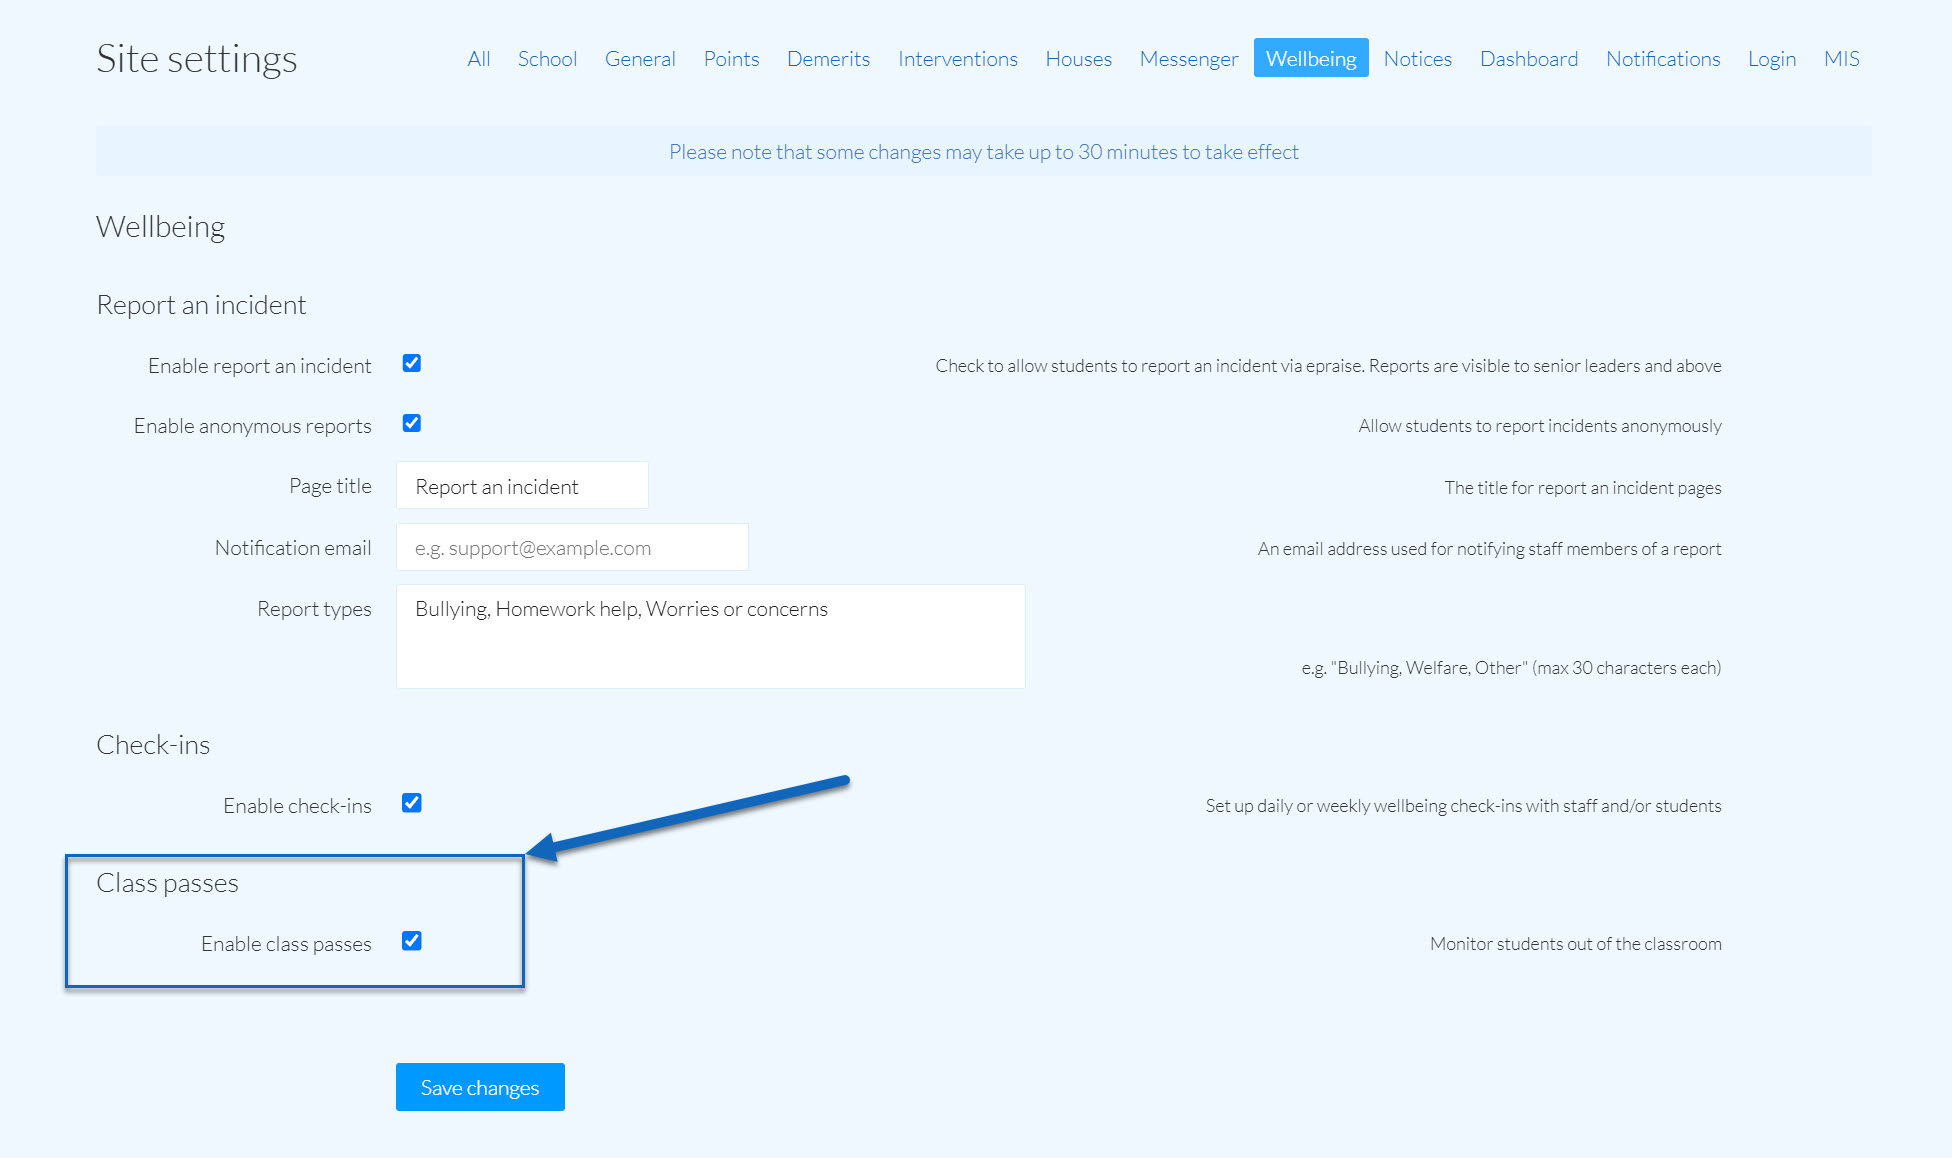Viewport: 1952px width, 1158px height.
Task: Click inside the Report types textarea
Action: point(711,636)
